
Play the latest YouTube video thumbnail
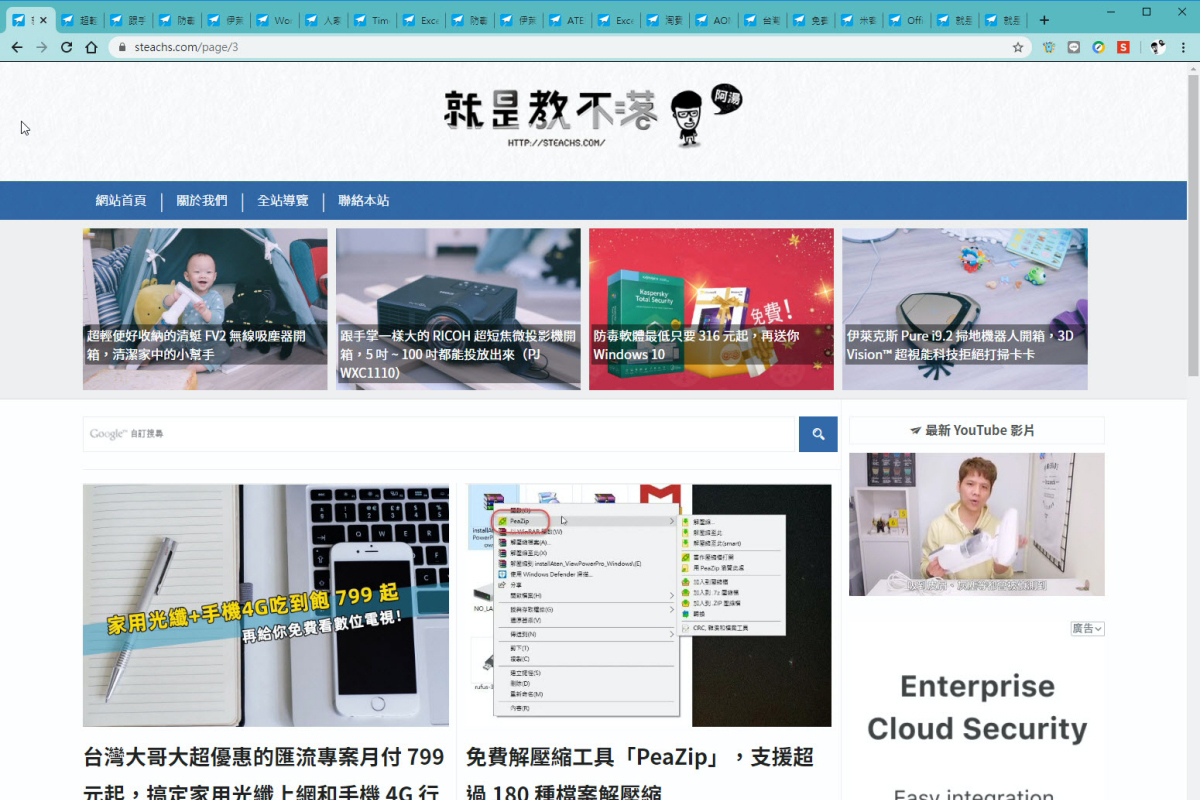click(x=977, y=524)
